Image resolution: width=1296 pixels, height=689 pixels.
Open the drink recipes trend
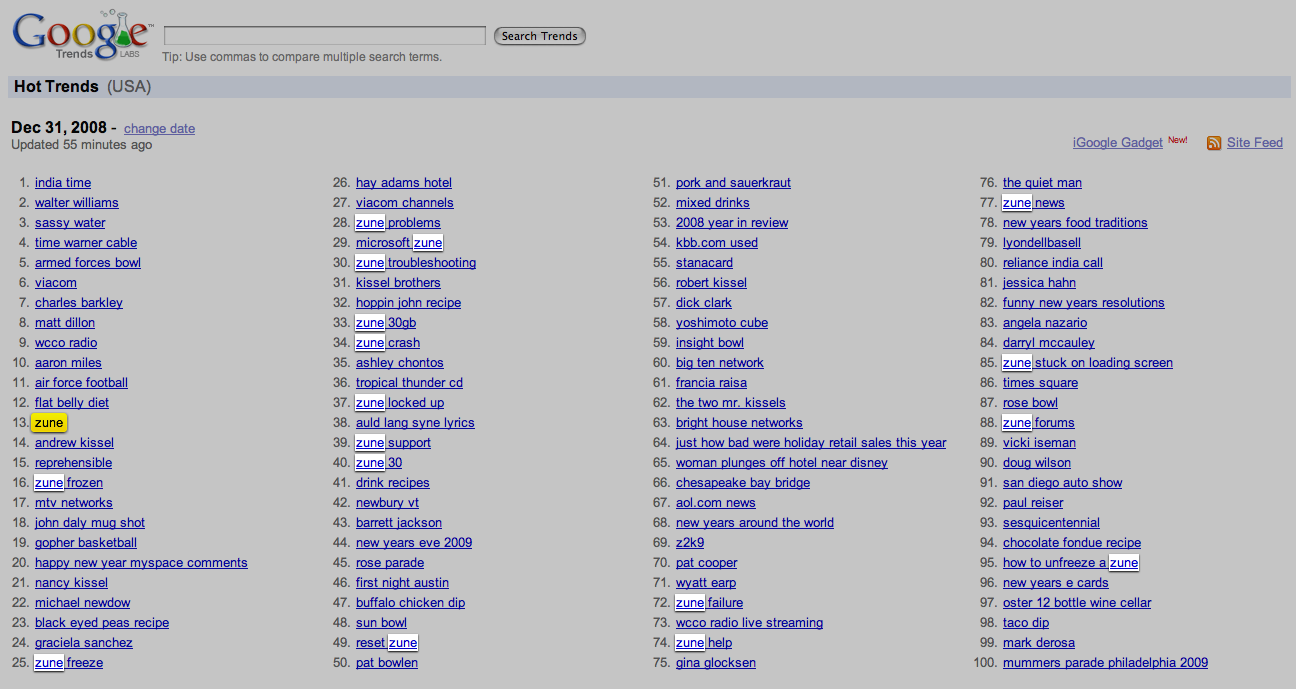[x=392, y=483]
